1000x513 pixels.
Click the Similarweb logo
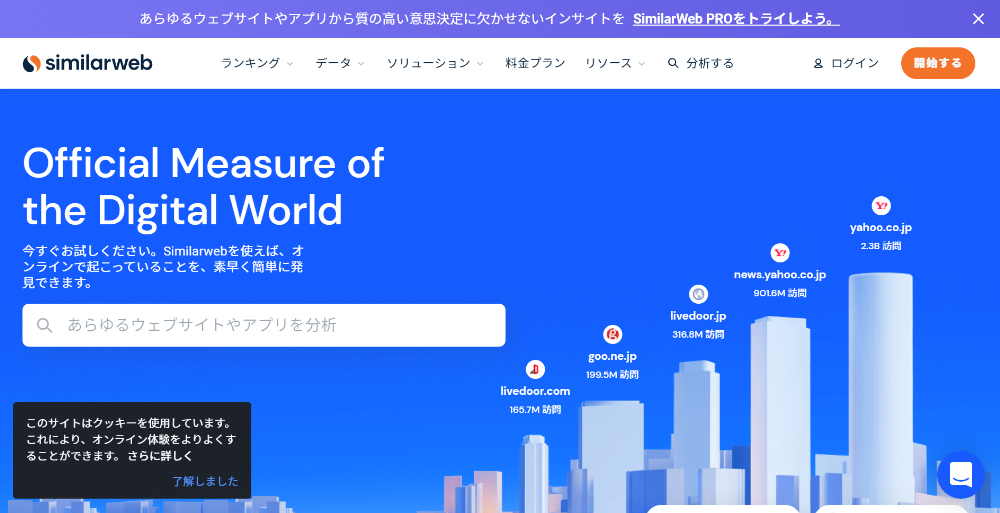pos(87,63)
